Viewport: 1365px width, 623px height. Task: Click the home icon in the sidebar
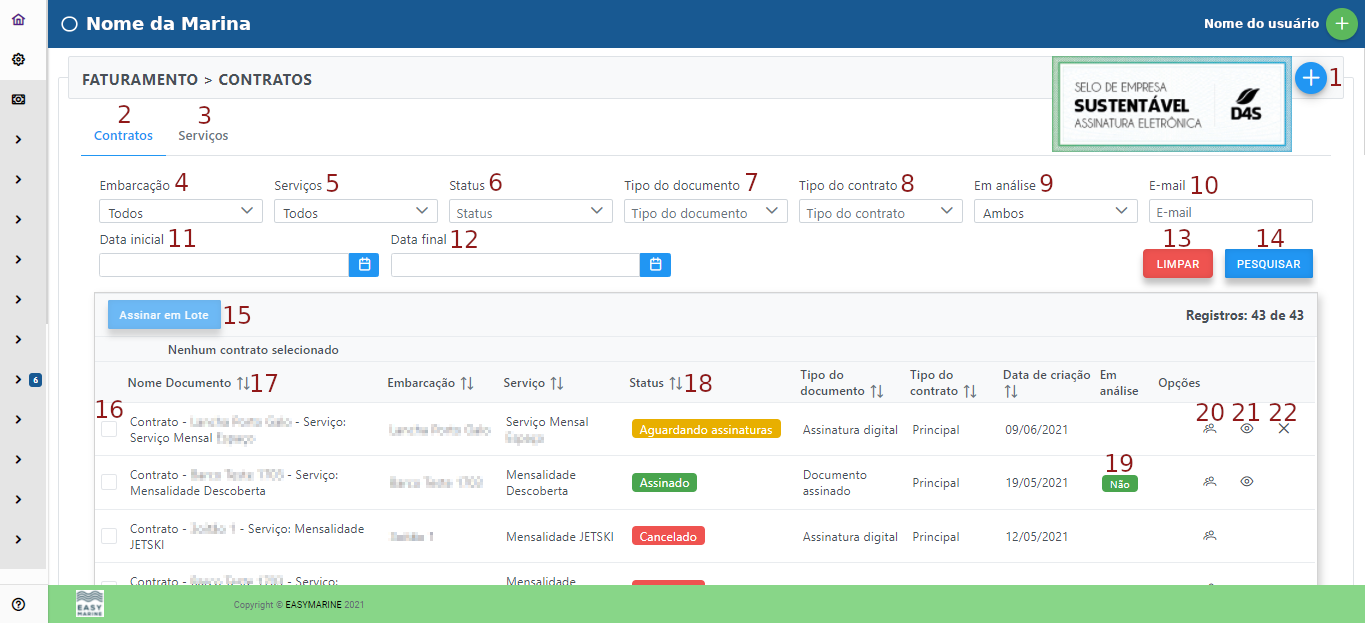click(18, 20)
